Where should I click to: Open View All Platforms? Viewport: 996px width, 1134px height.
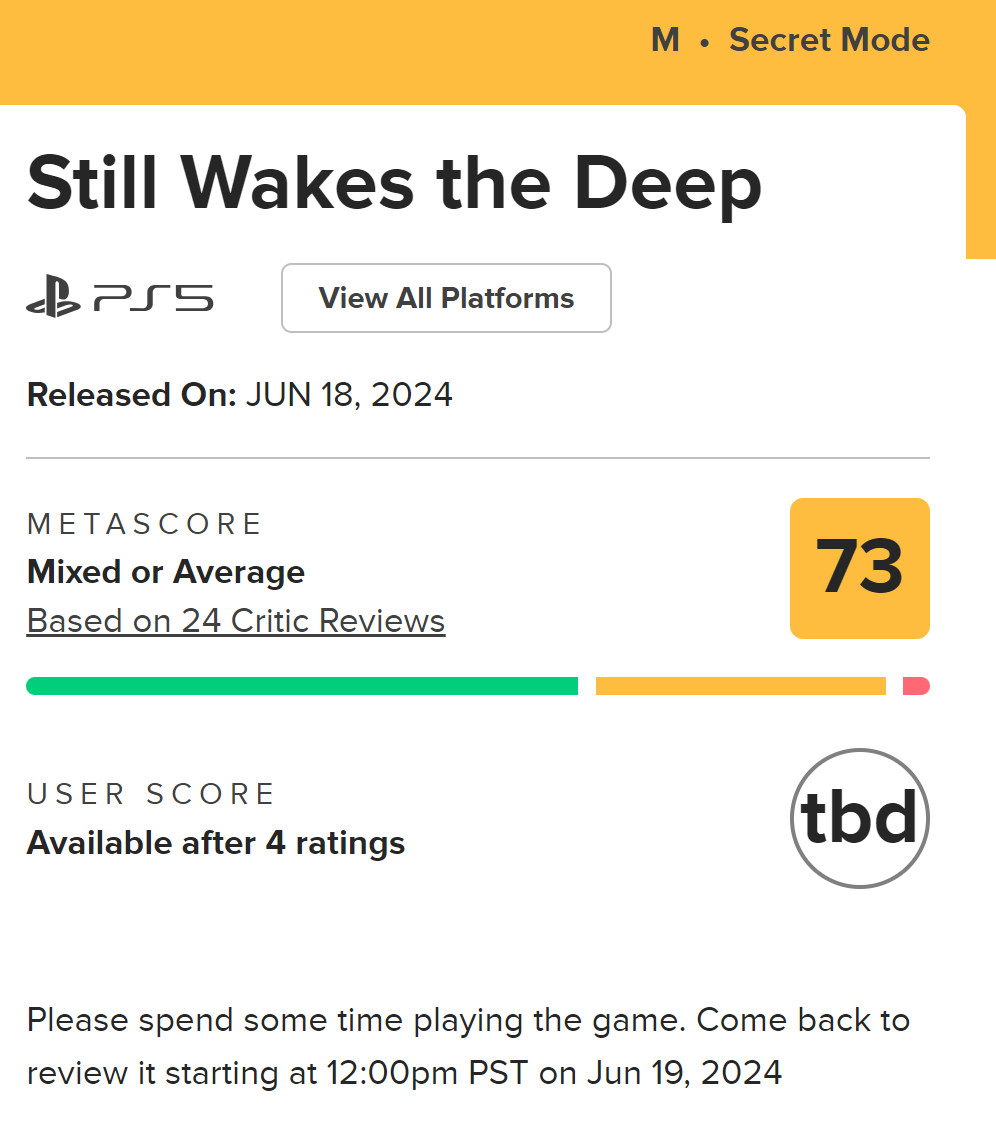[446, 297]
